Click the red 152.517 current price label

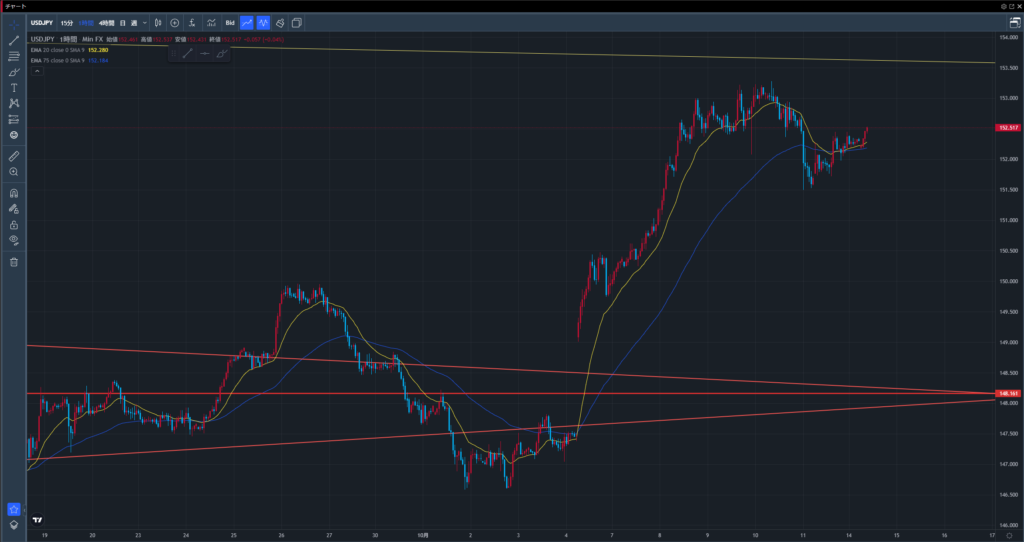(1007, 128)
